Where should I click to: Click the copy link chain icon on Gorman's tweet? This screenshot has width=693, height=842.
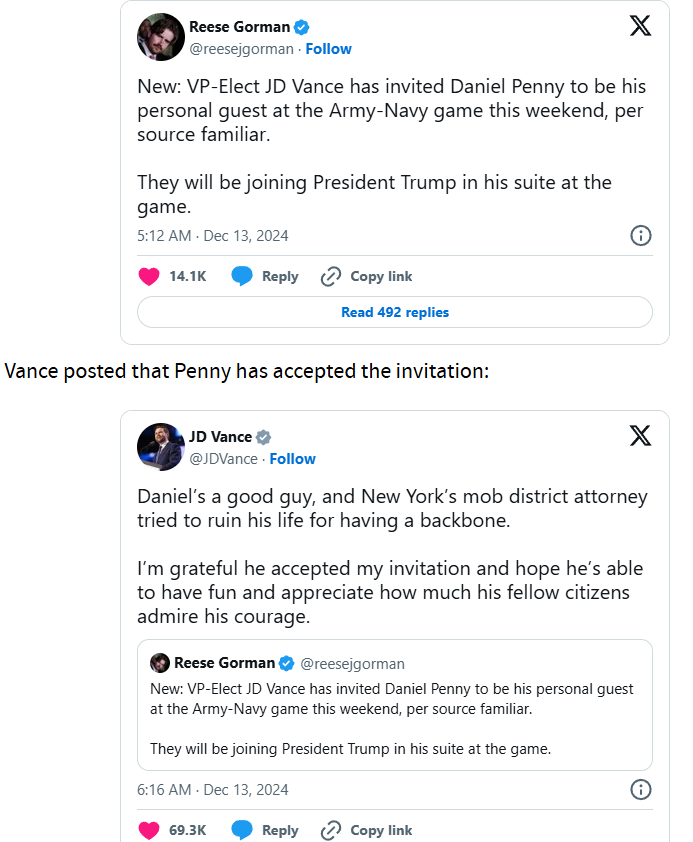331,277
